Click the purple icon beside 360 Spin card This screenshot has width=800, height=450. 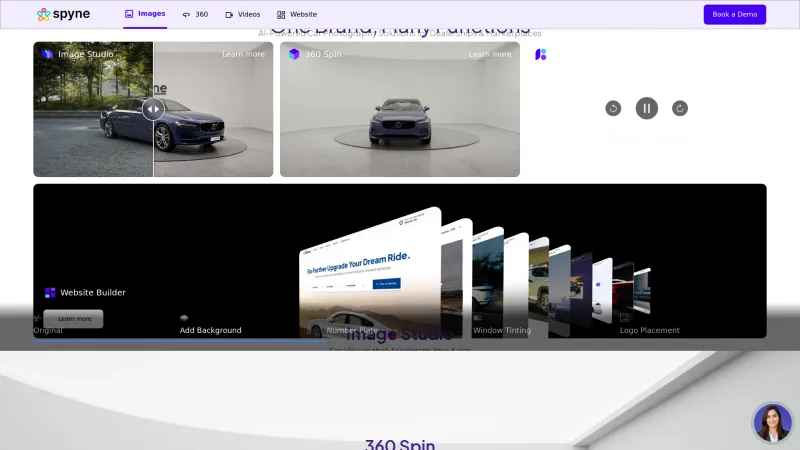click(541, 54)
